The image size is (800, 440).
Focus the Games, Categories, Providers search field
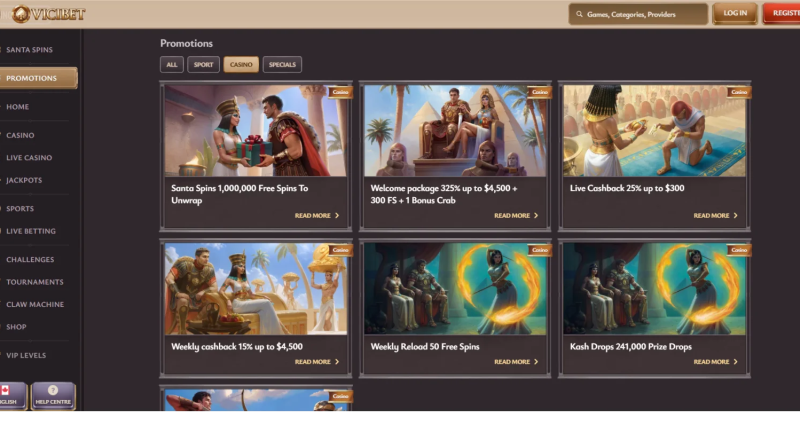[x=638, y=14]
